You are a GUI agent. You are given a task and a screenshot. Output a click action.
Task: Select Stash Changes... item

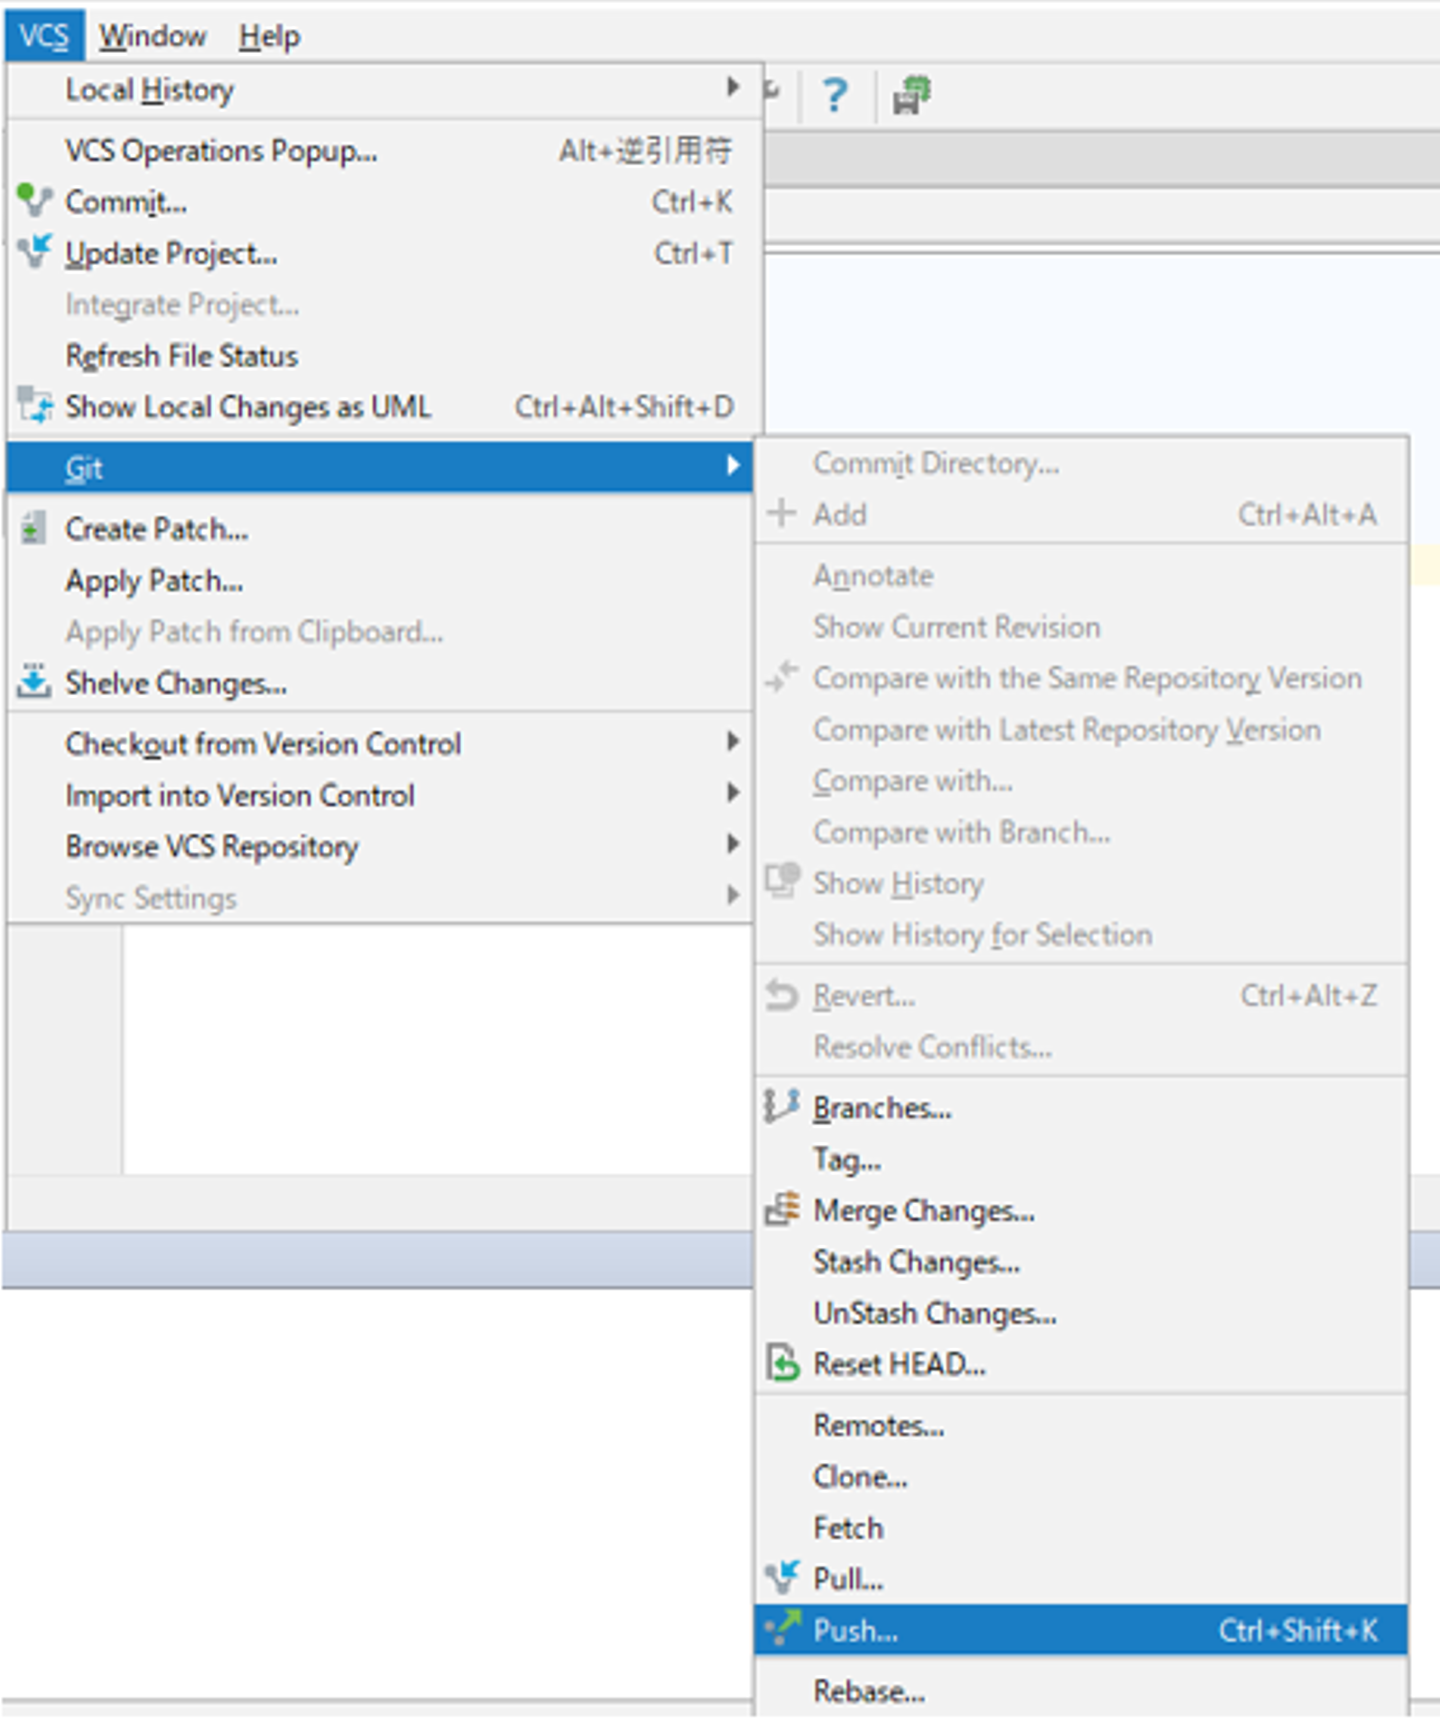[x=1082, y=1262]
